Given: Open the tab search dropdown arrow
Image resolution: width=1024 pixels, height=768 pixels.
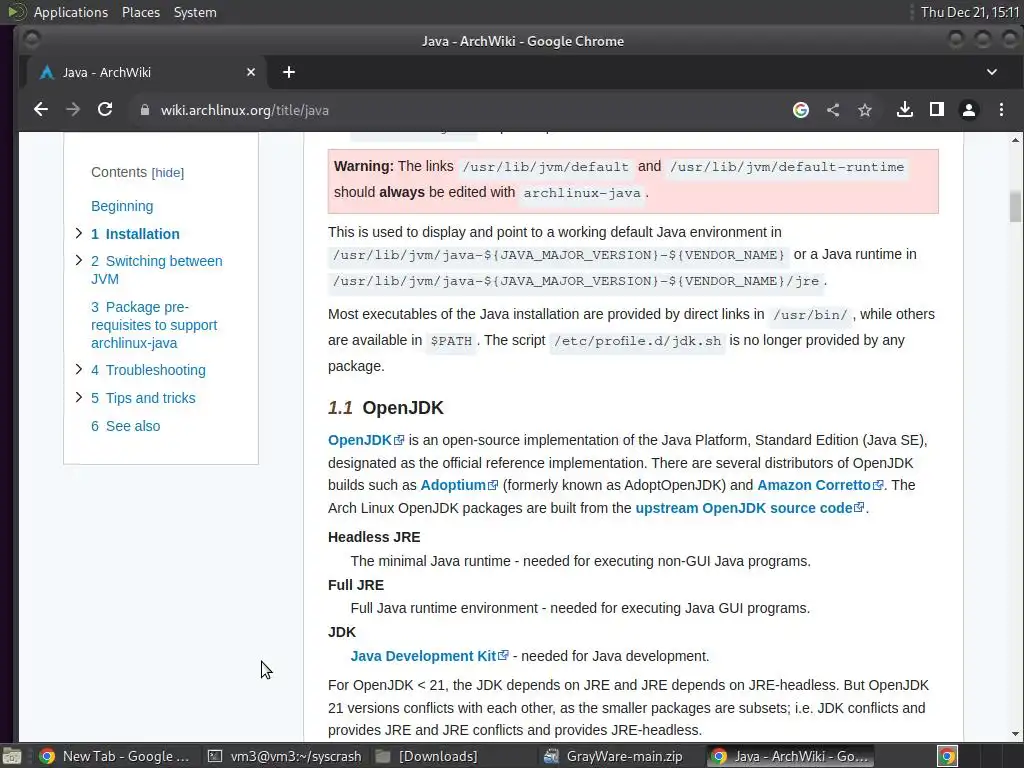Looking at the screenshot, I should [991, 72].
